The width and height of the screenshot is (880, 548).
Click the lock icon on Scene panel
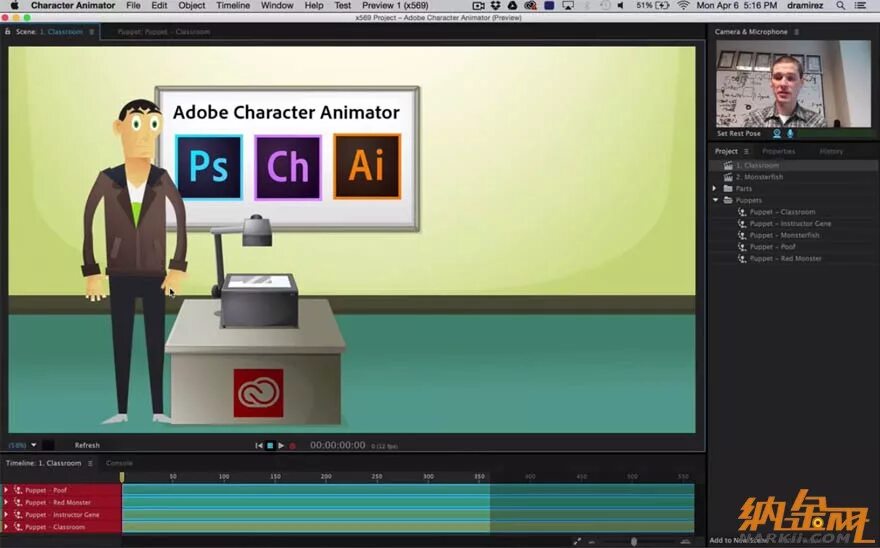tap(7, 32)
